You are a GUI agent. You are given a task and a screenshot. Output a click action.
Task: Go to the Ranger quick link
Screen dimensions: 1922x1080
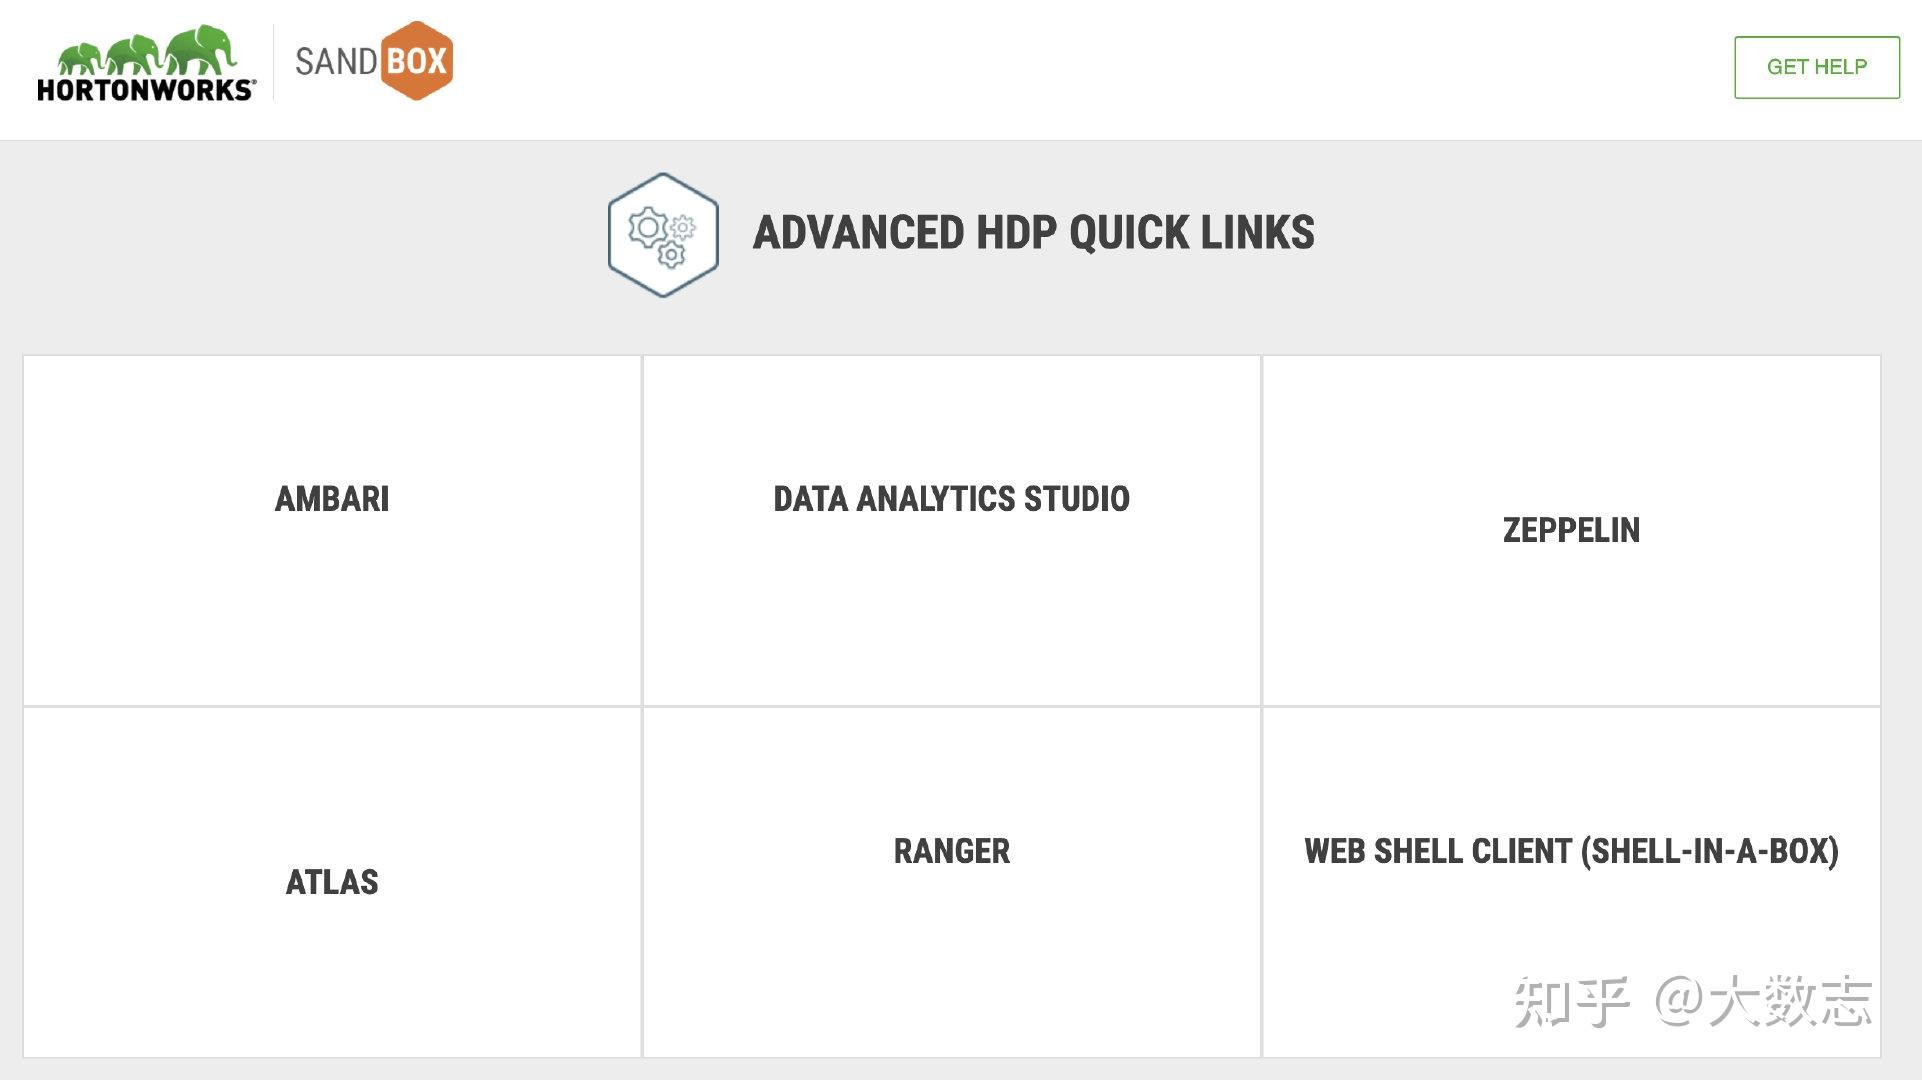coord(951,851)
